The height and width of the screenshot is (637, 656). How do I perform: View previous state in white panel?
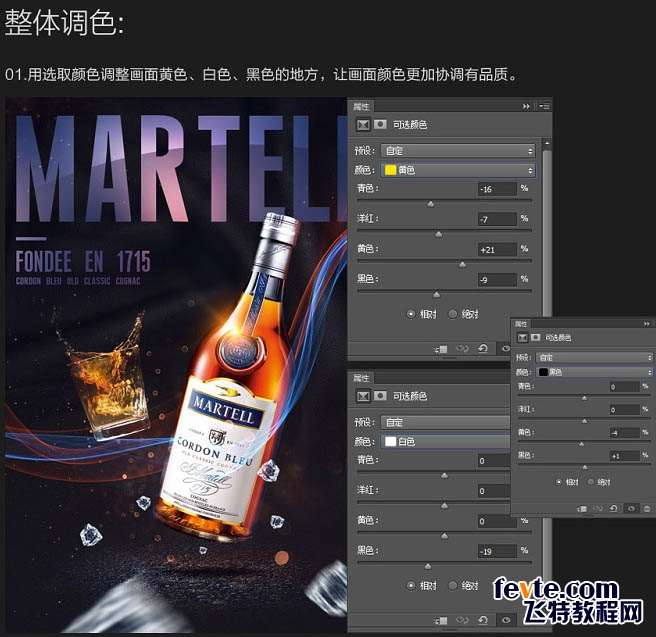coord(462,621)
